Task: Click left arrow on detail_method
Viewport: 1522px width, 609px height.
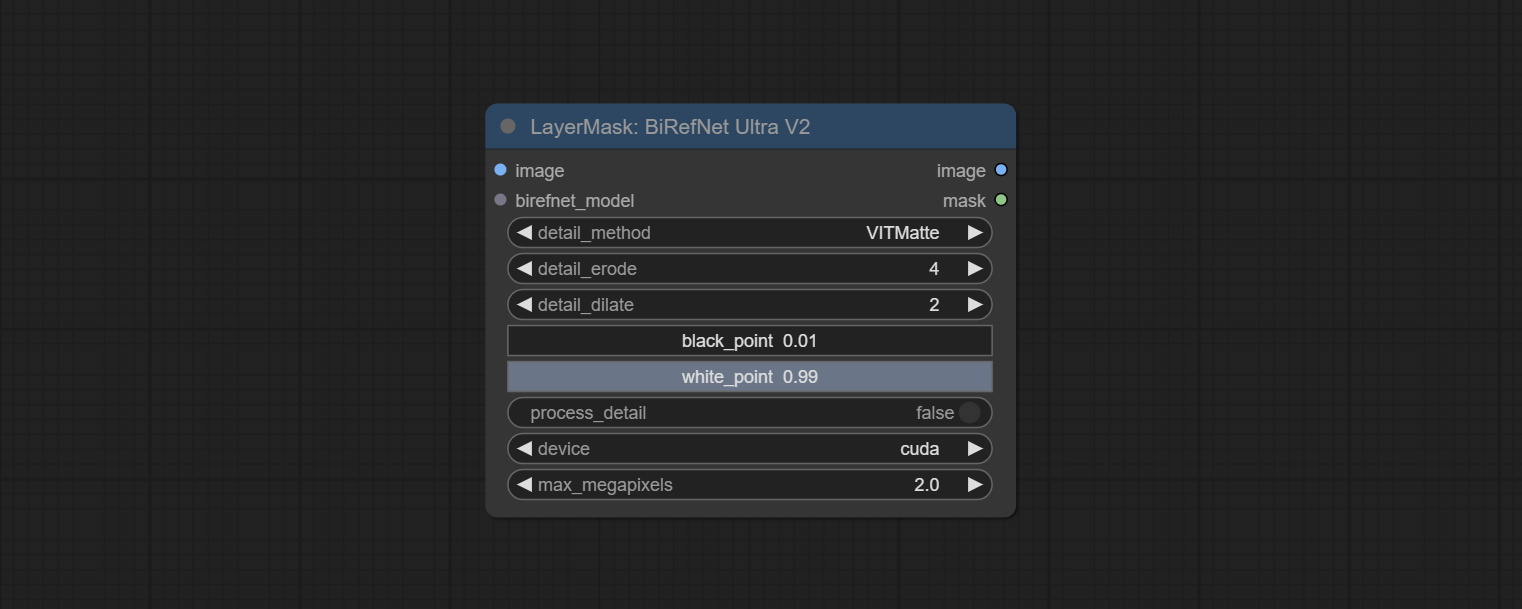Action: [524, 233]
